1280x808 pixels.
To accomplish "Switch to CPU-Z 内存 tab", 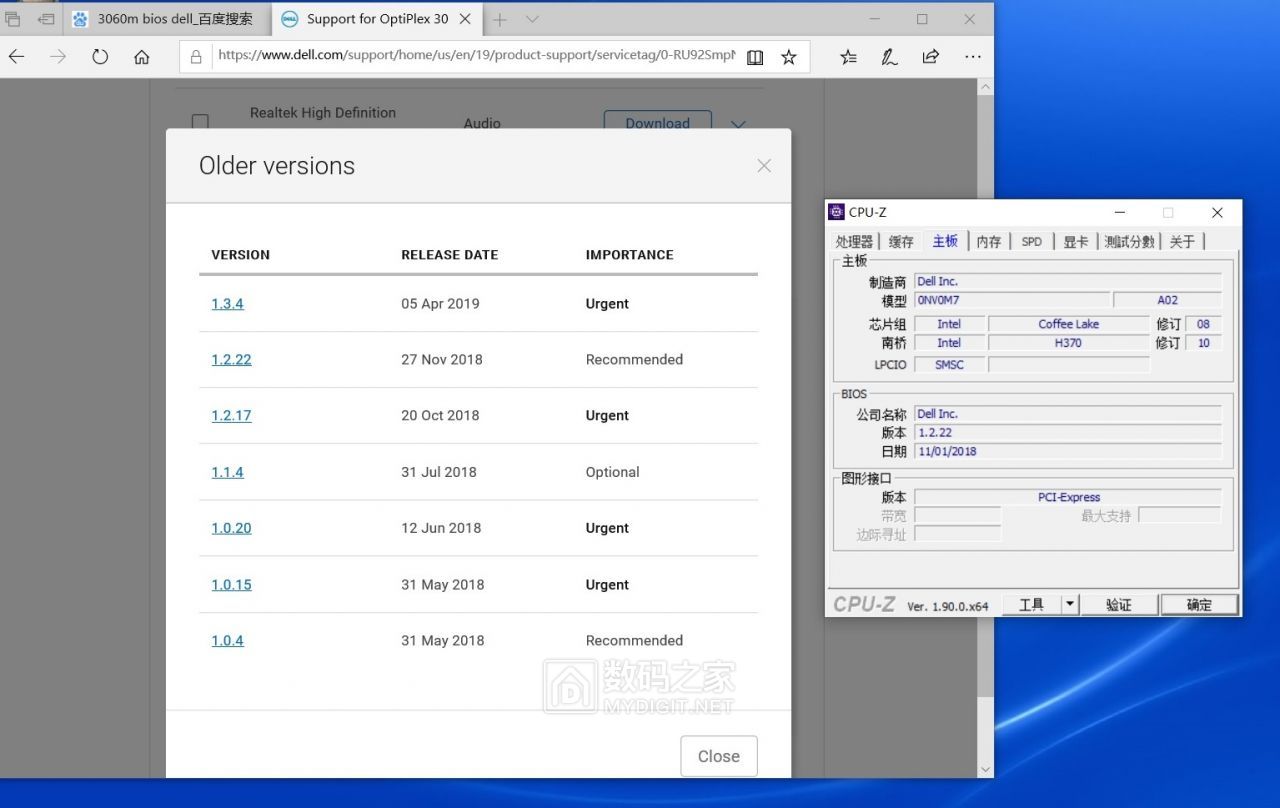I will (988, 241).
